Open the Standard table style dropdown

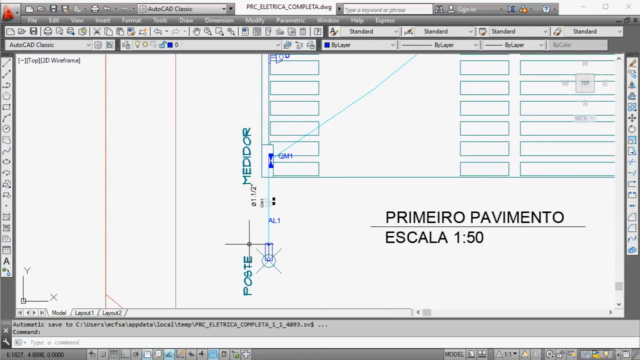point(519,31)
